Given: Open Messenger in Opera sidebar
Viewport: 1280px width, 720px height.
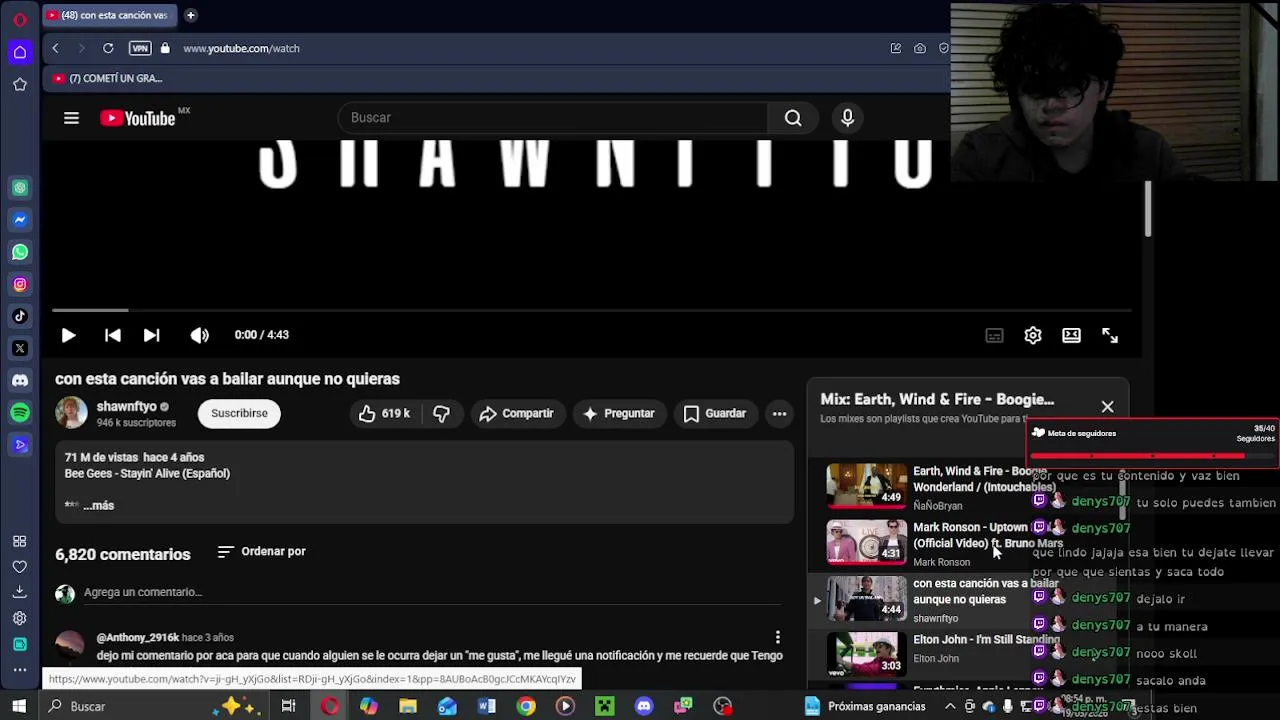Looking at the screenshot, I should click(x=20, y=220).
